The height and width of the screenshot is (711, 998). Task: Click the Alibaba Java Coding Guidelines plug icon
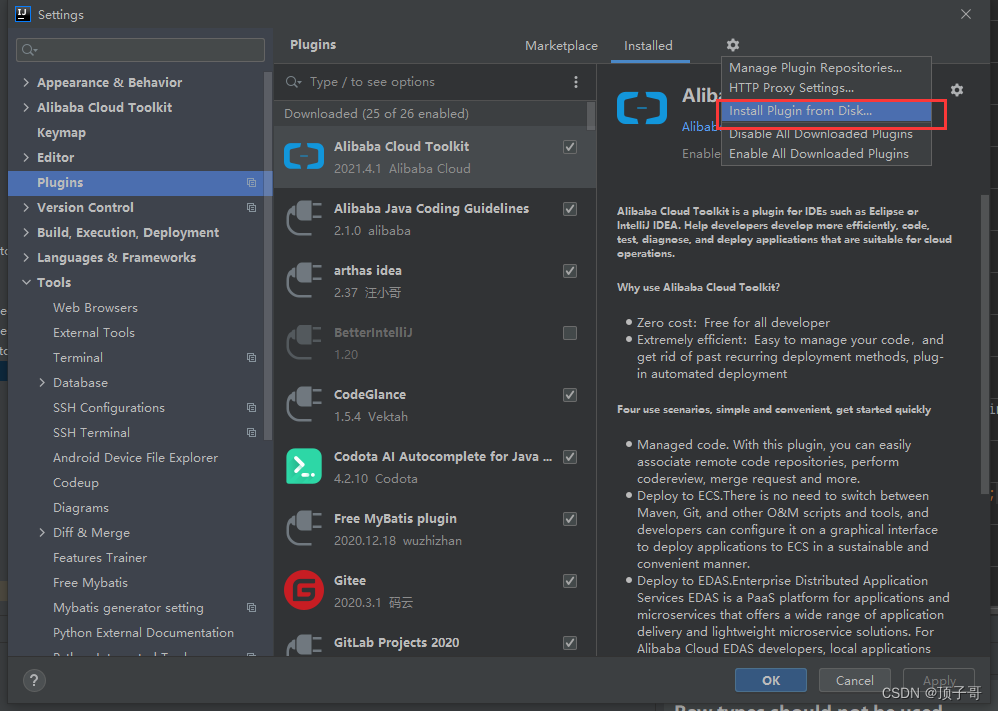304,218
